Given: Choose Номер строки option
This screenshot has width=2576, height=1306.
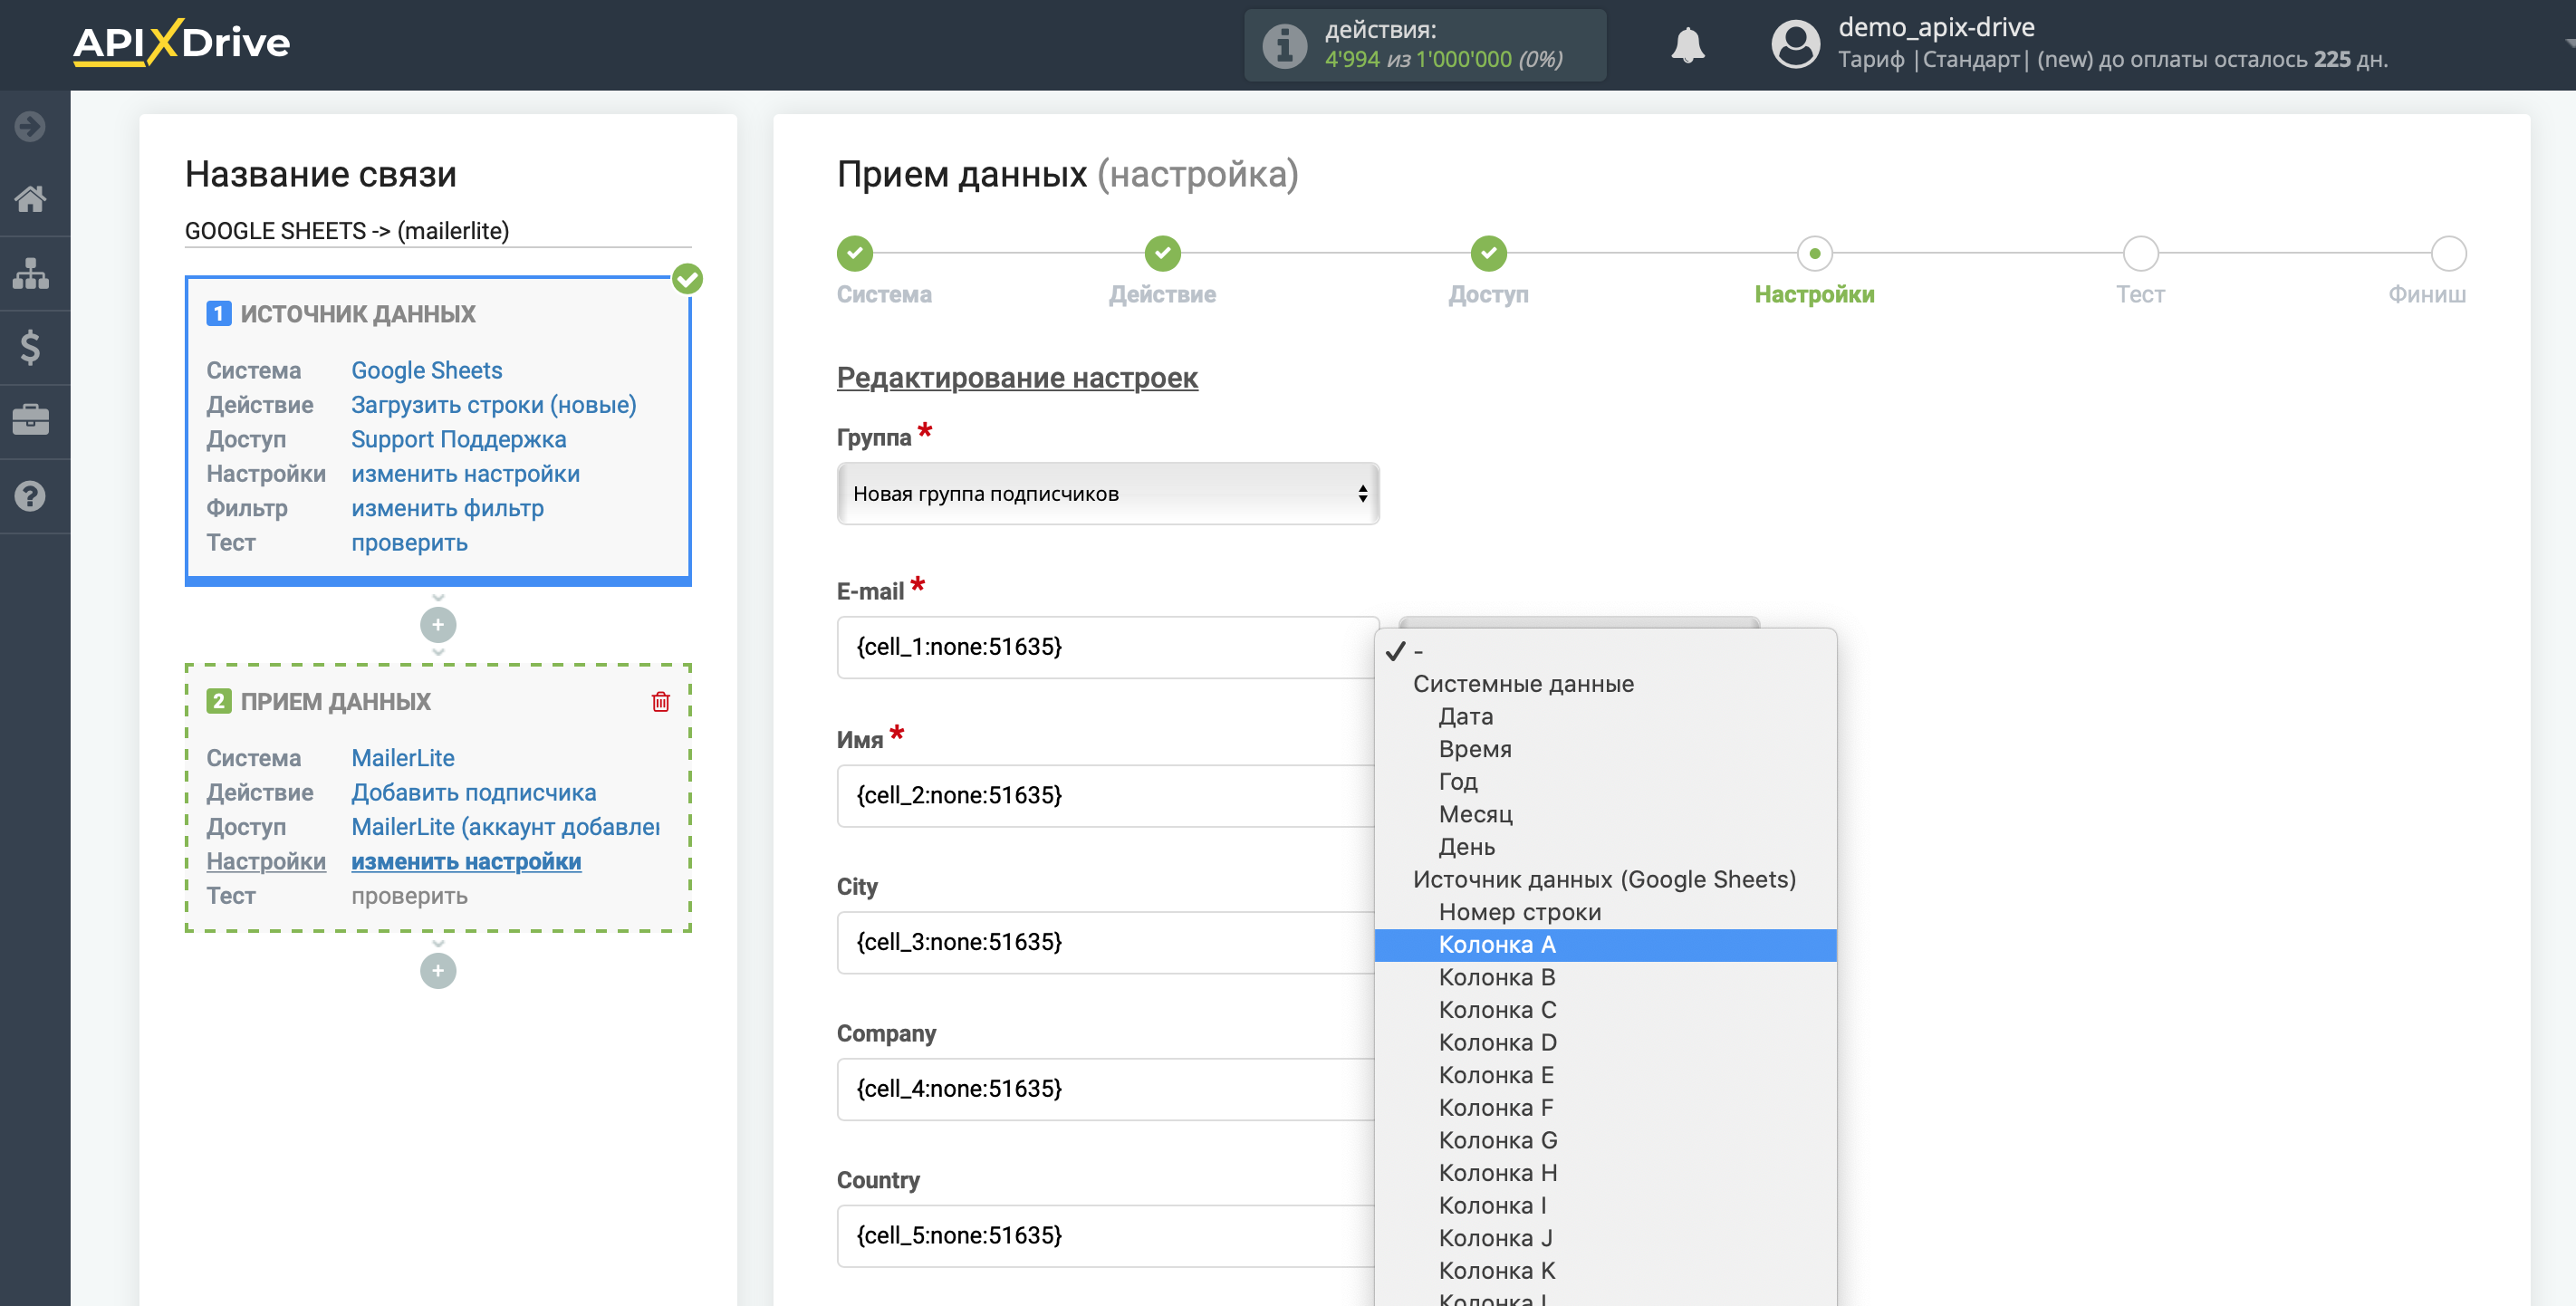Looking at the screenshot, I should tap(1605, 912).
